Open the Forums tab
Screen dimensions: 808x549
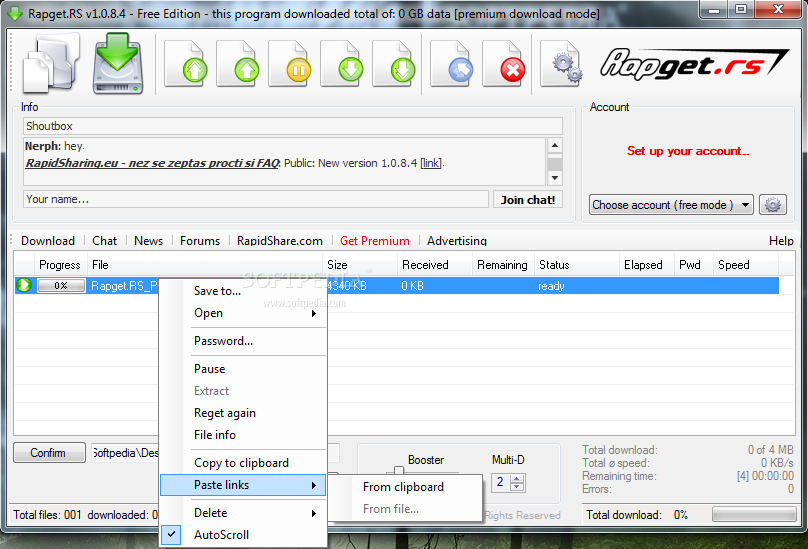[200, 241]
